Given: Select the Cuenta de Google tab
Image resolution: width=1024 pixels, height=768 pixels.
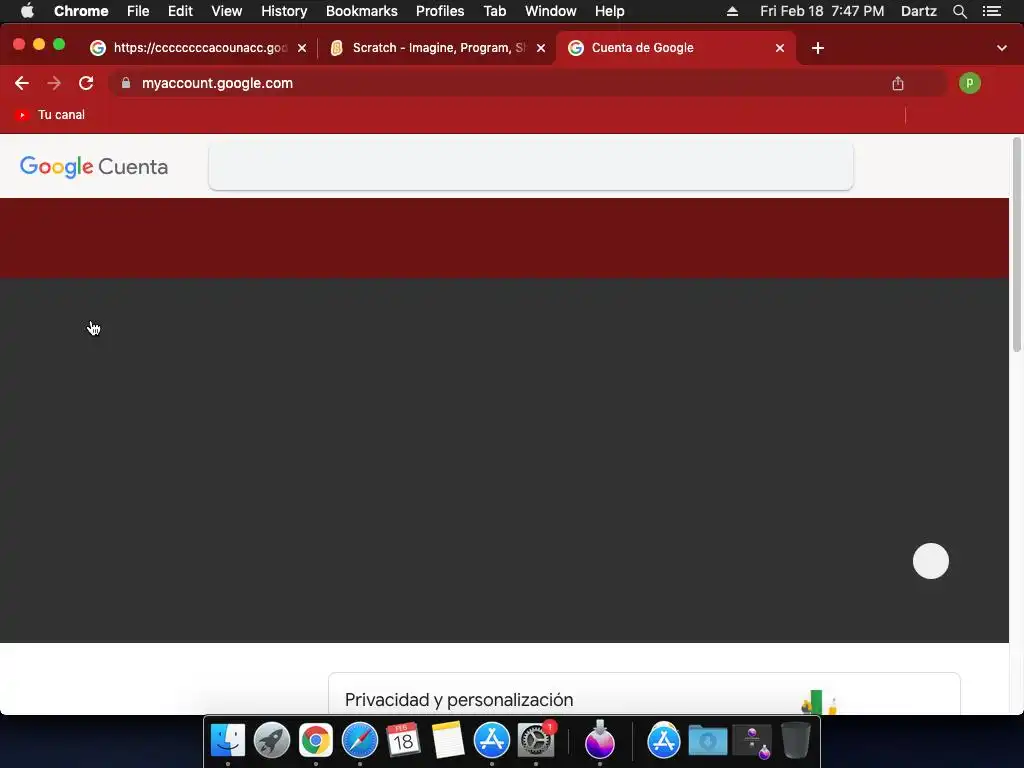Looking at the screenshot, I should pos(676,48).
